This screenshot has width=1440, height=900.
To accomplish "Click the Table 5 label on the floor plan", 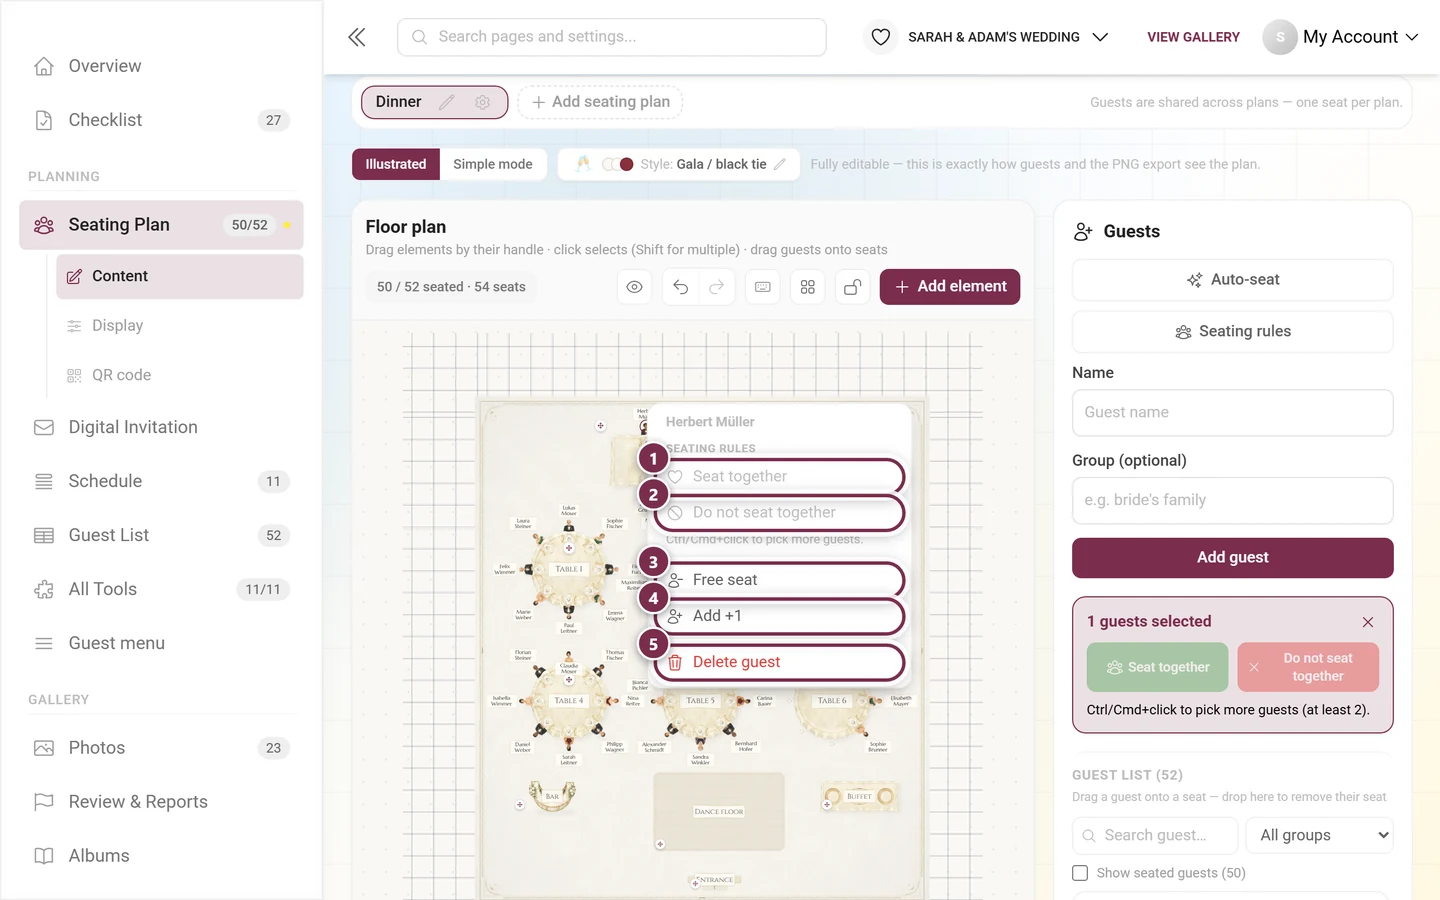I will click(700, 701).
